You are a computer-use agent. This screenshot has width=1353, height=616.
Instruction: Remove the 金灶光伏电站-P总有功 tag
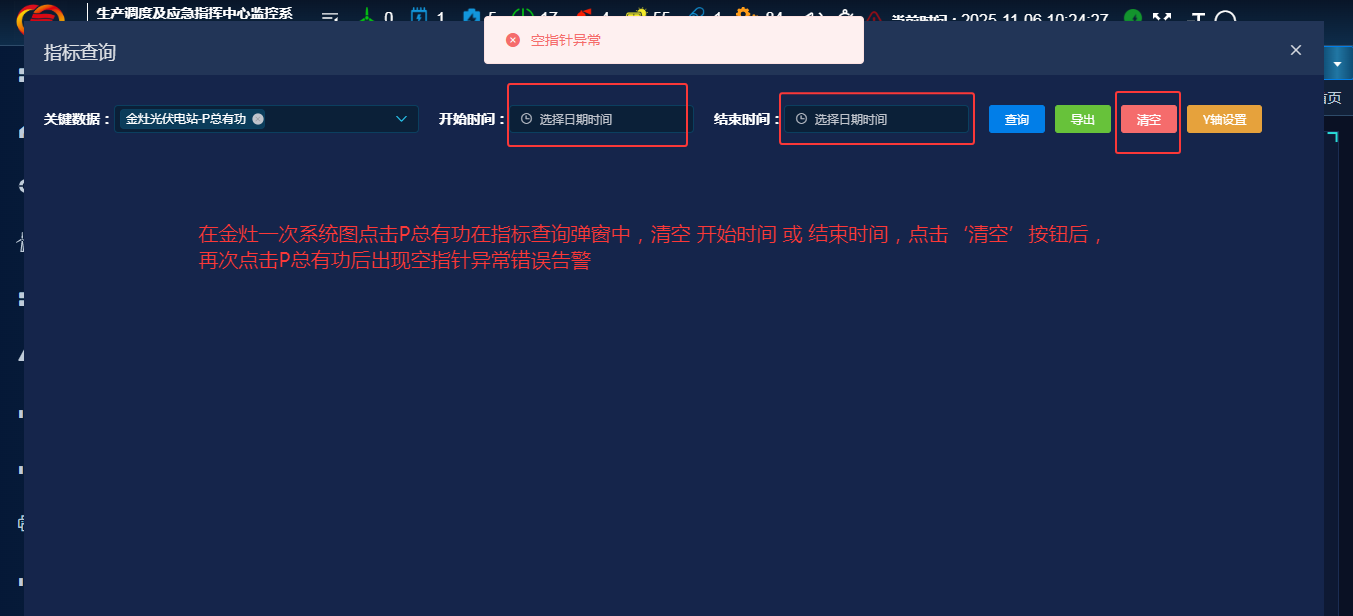click(258, 119)
